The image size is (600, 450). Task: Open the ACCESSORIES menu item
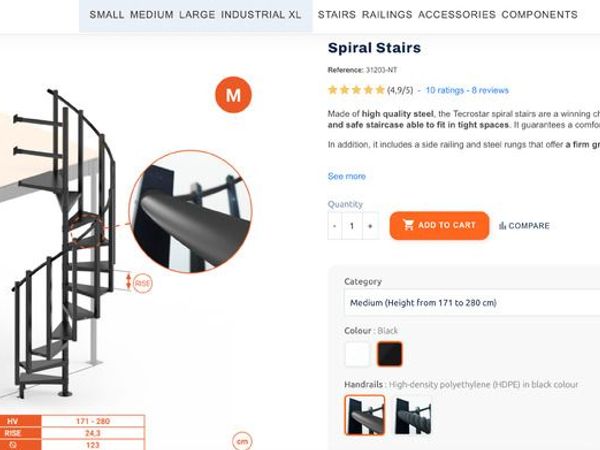click(x=456, y=15)
